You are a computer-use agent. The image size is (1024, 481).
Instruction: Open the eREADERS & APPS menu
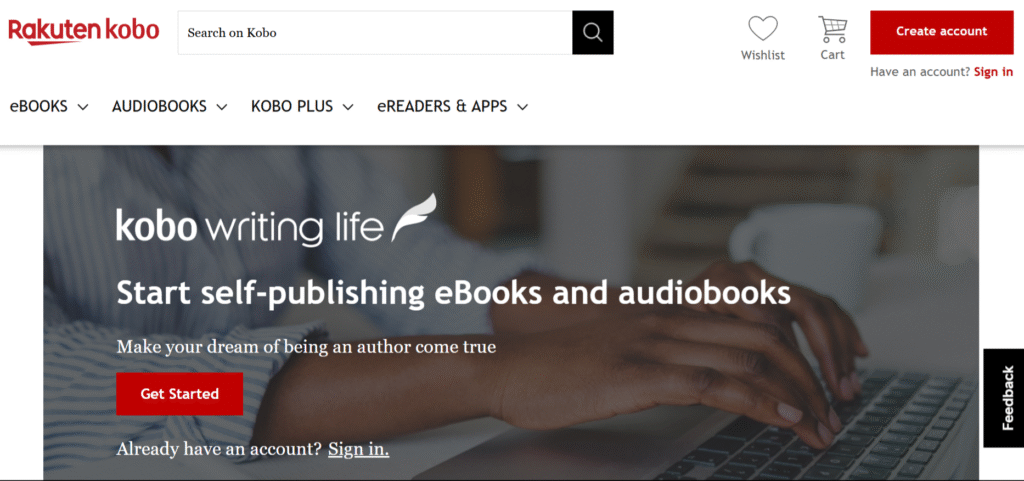[x=442, y=106]
